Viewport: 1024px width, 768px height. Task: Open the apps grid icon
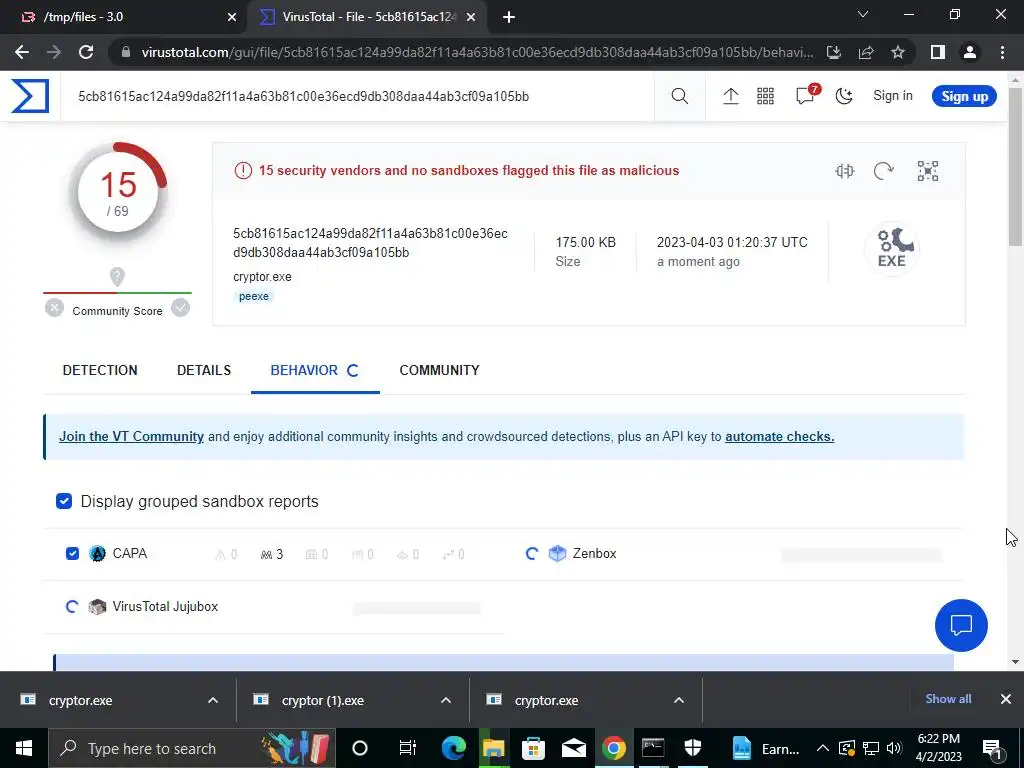point(765,96)
